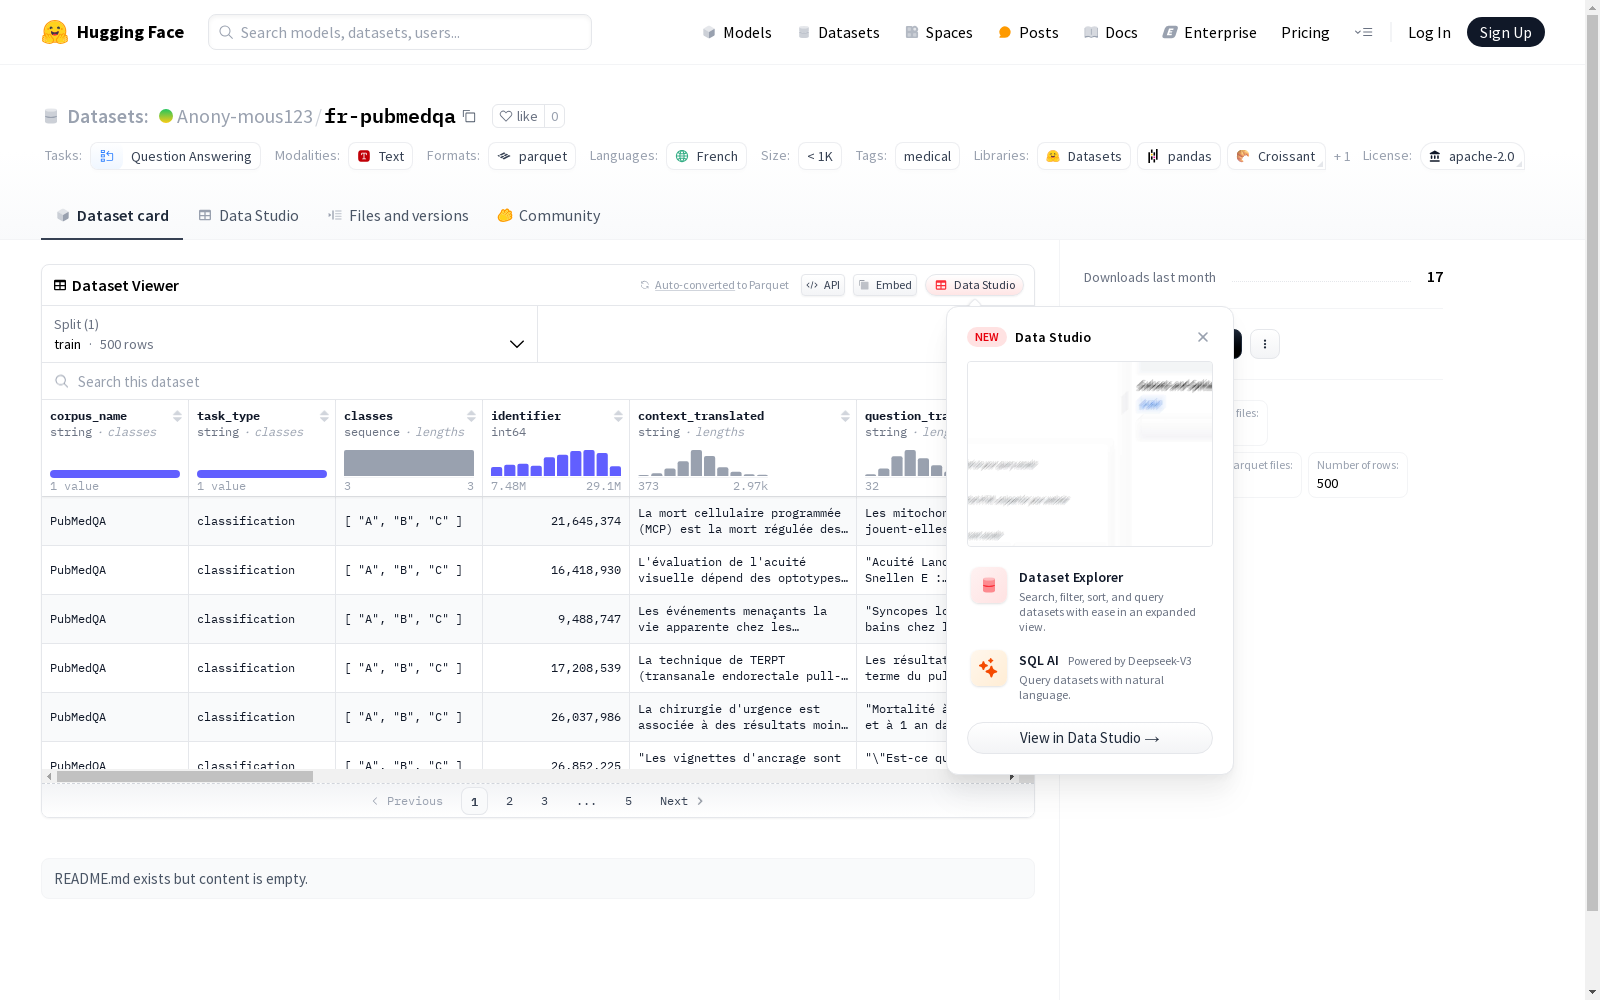Click the Text modality tag
This screenshot has height=1000, width=1600.
381,156
